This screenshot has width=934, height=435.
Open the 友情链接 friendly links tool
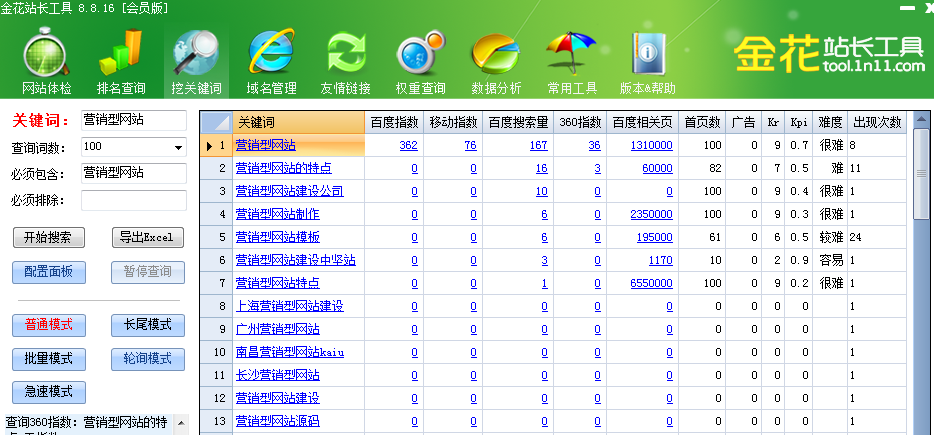click(346, 62)
